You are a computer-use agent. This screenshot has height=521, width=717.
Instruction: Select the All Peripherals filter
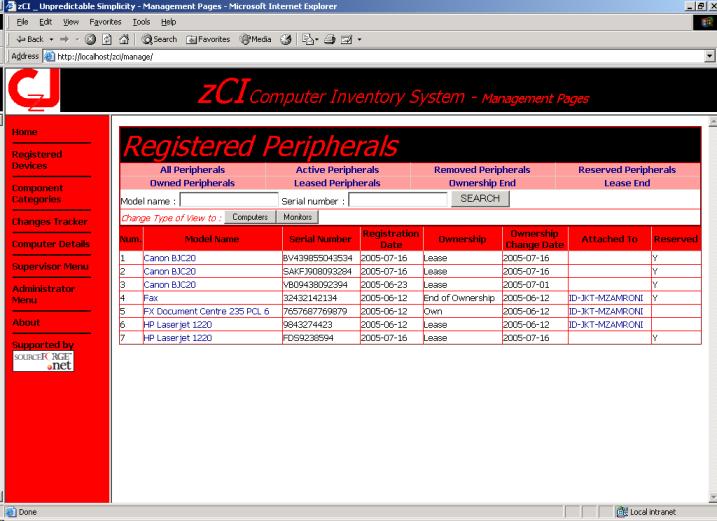[193, 170]
